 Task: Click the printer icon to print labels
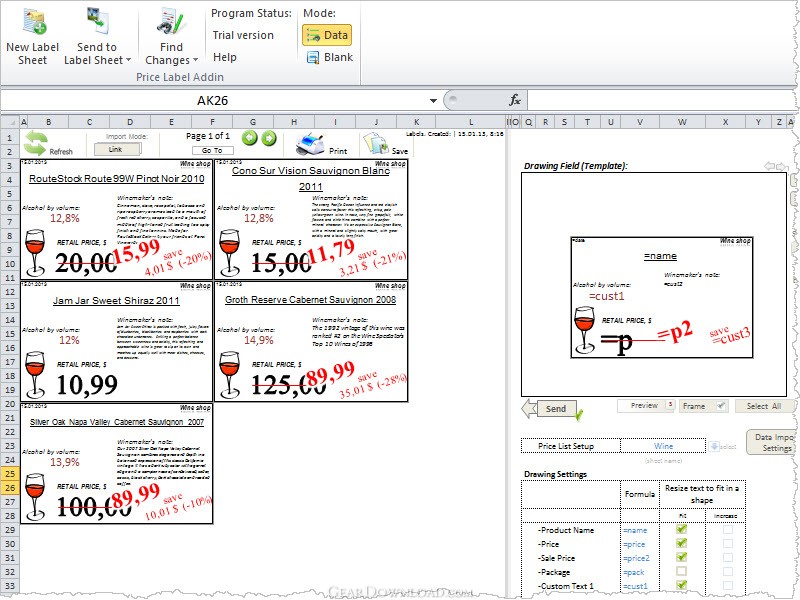click(x=310, y=143)
